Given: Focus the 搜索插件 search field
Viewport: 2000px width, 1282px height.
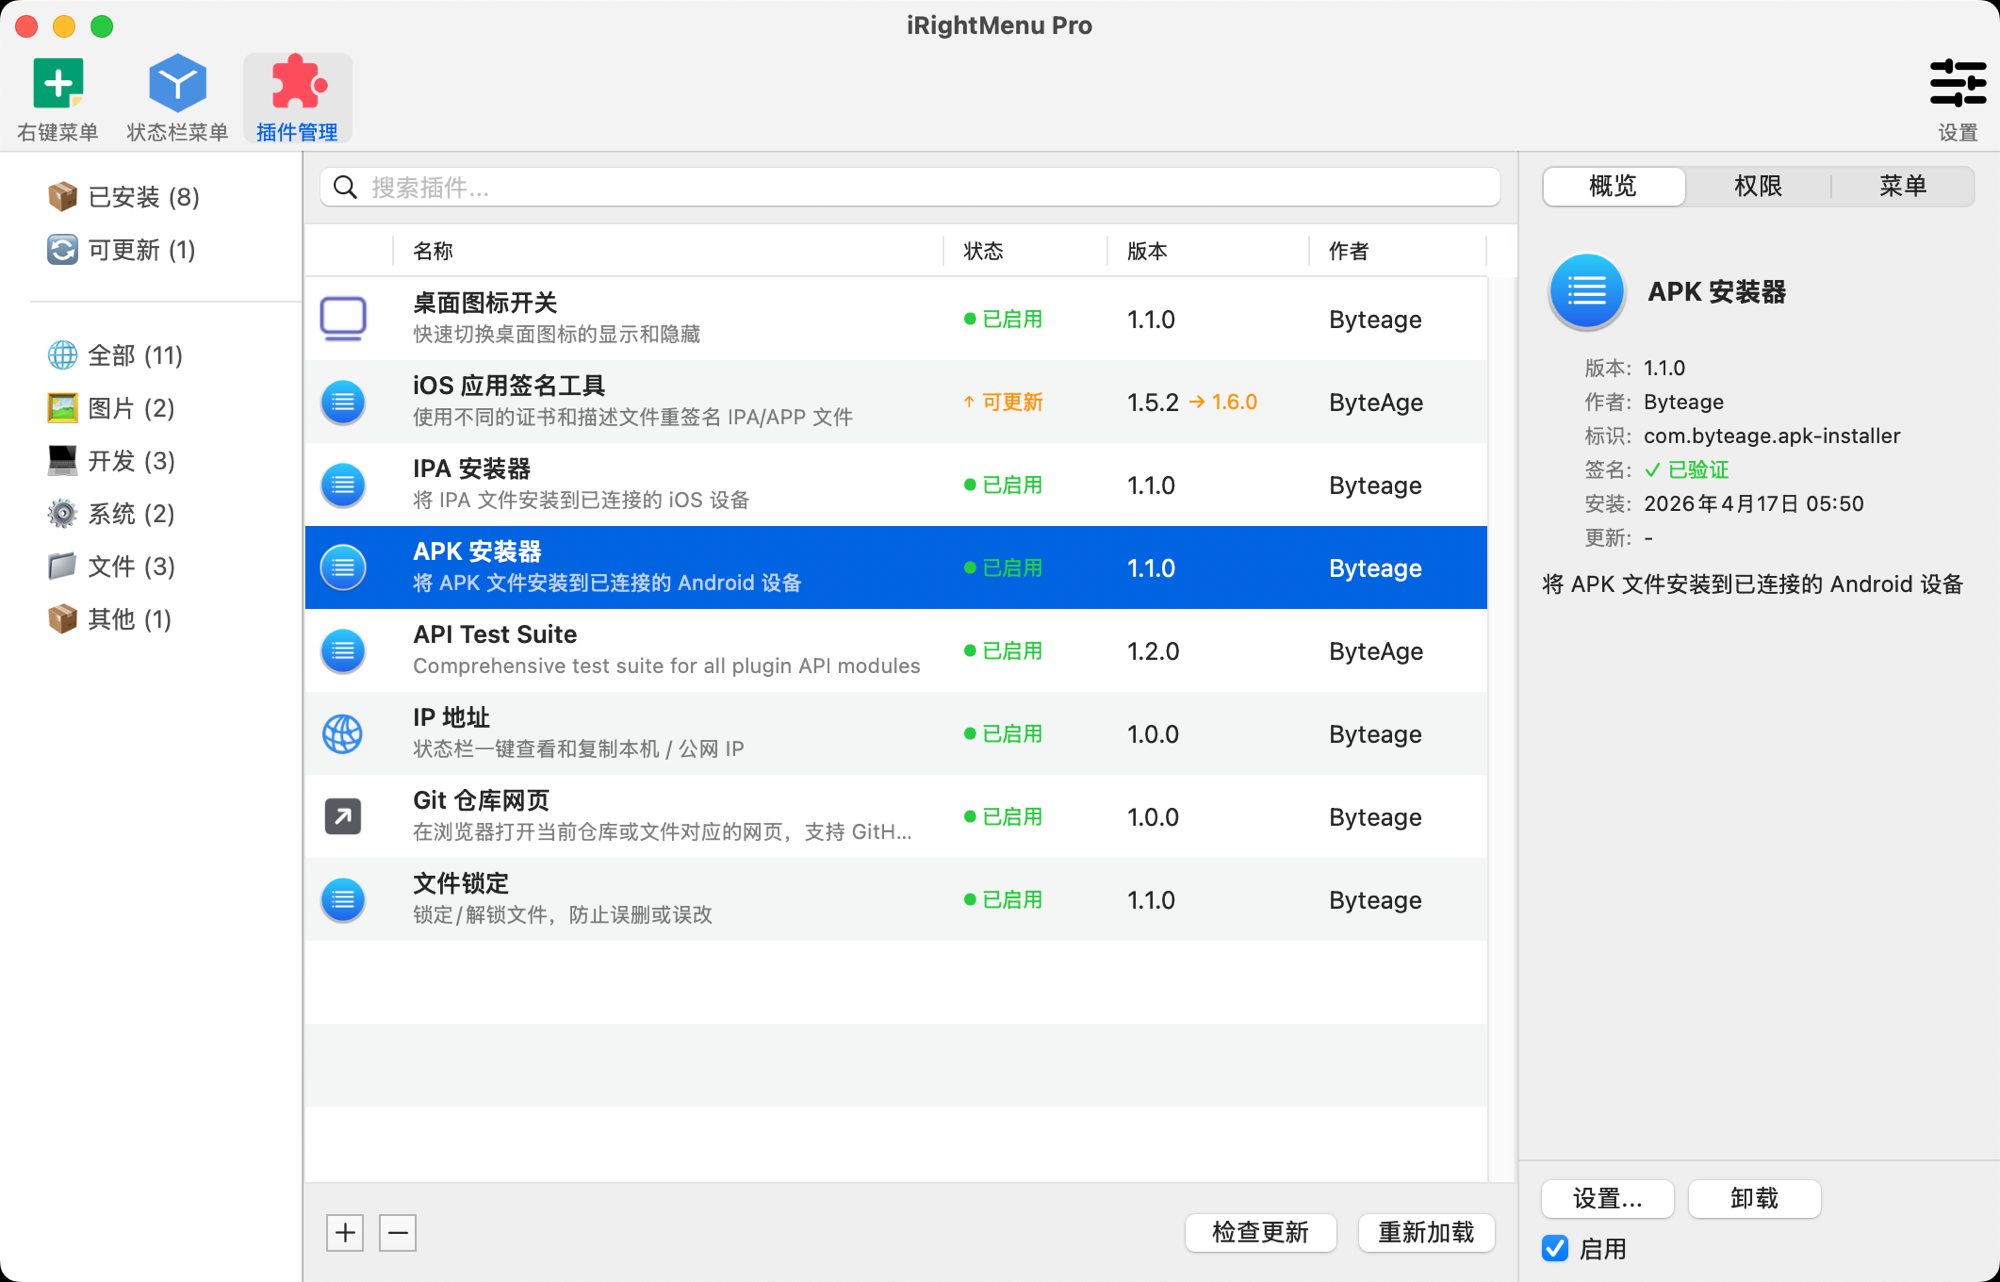Looking at the screenshot, I should (910, 187).
